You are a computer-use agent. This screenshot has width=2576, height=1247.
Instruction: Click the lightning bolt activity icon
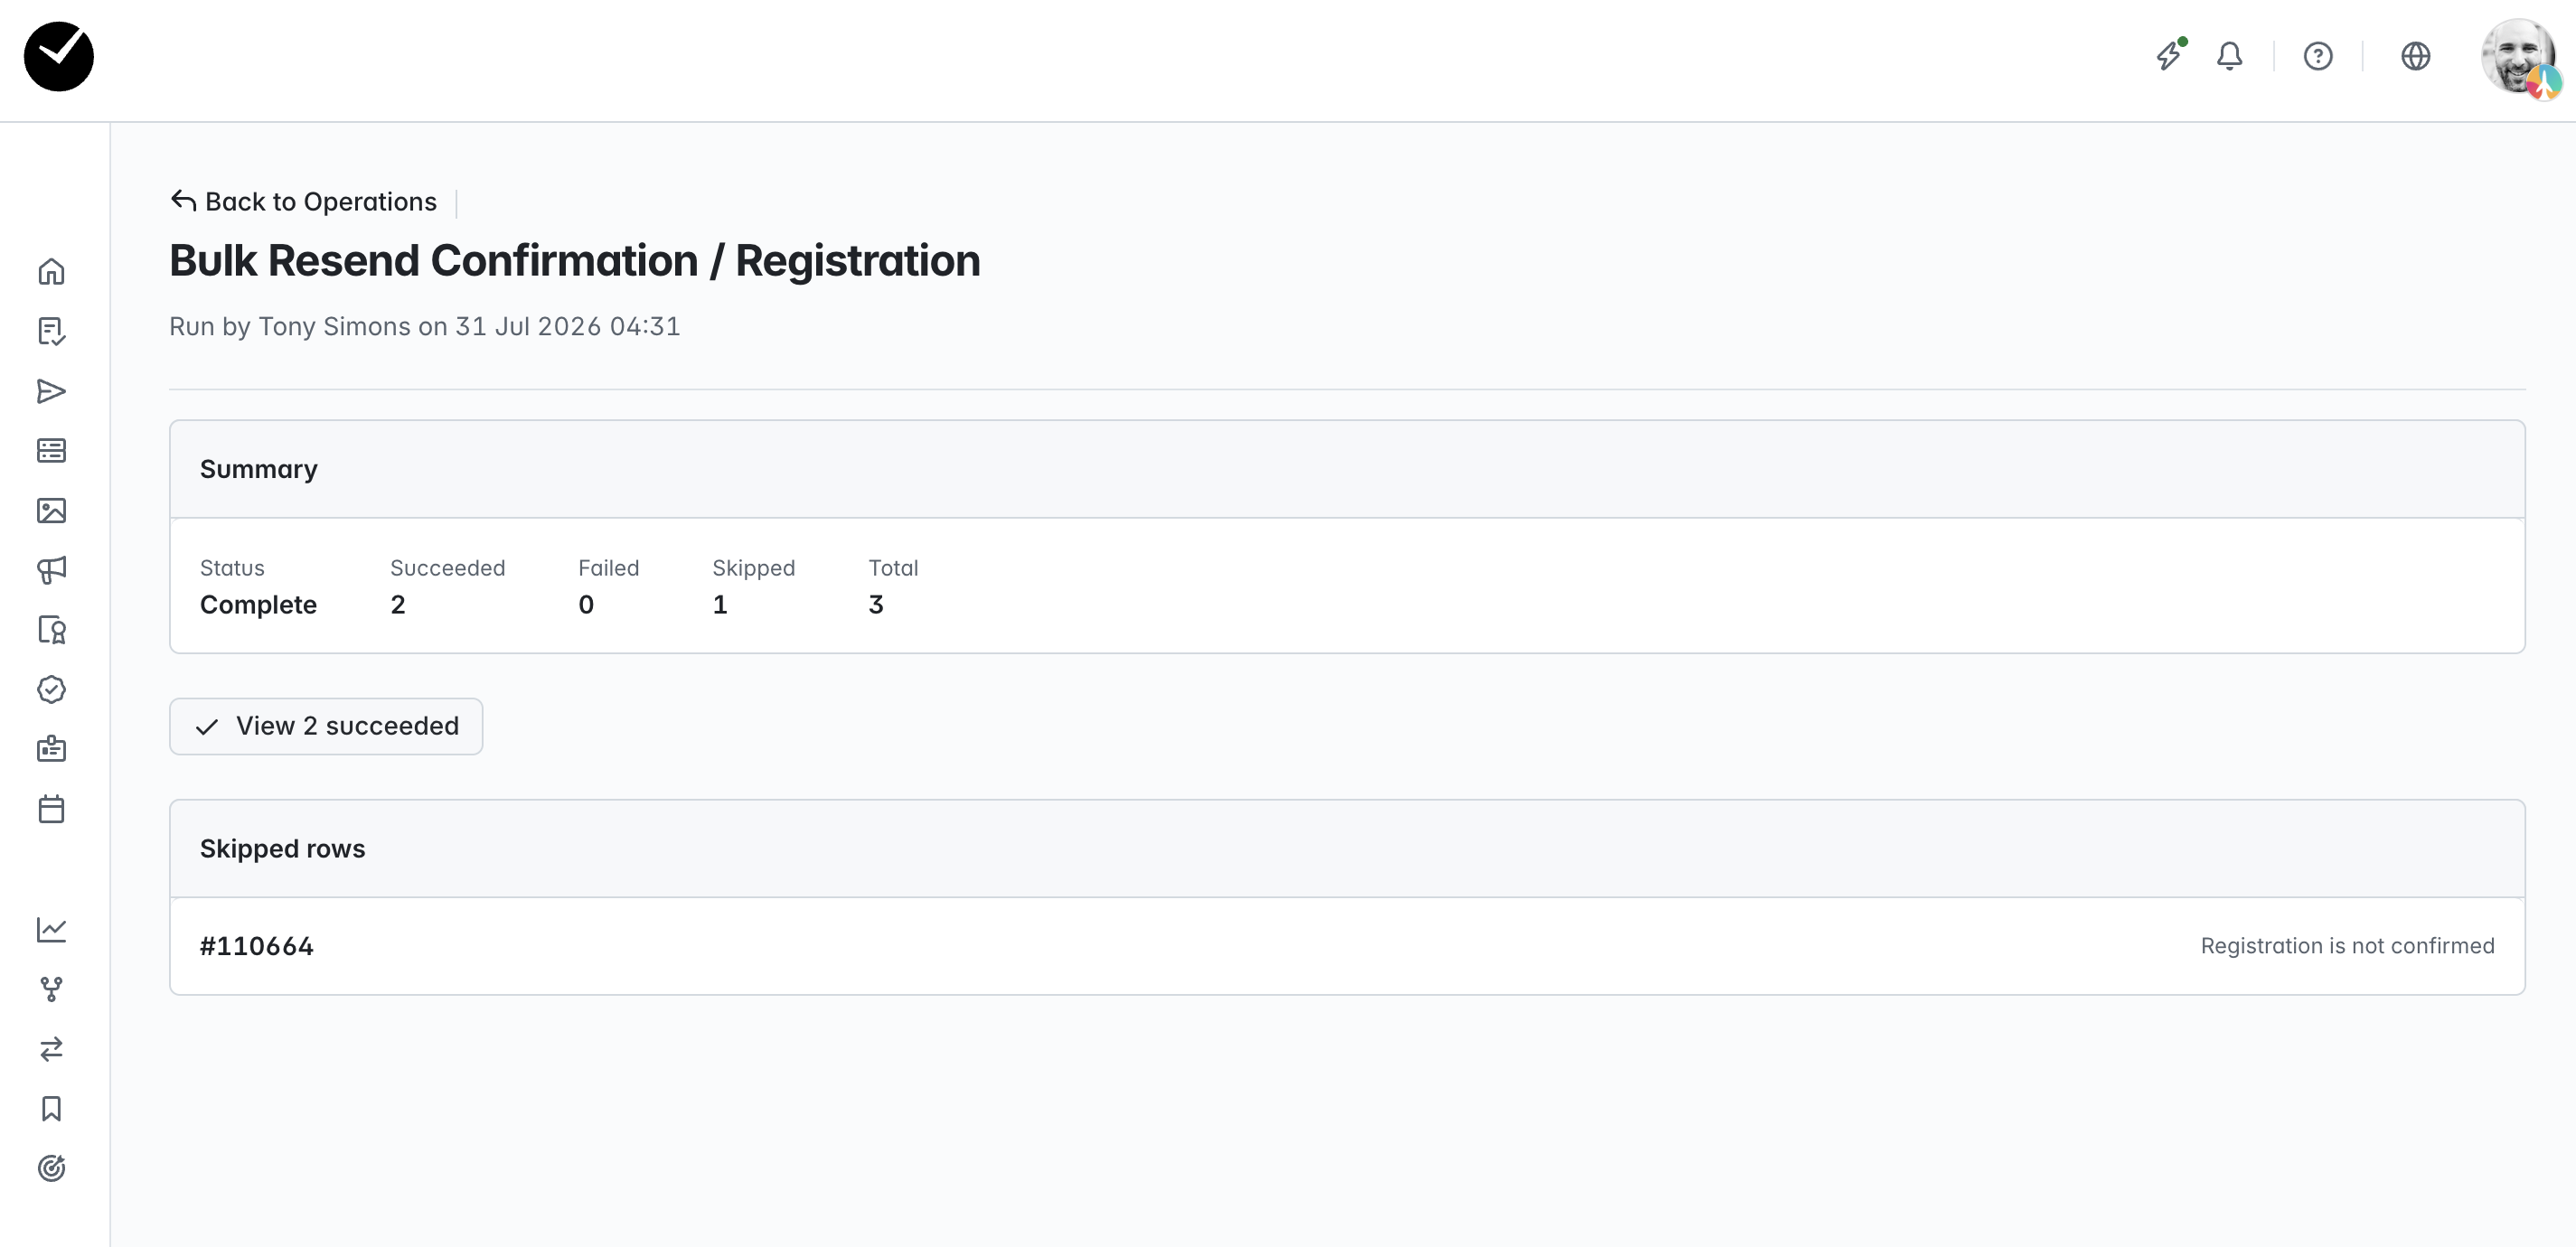tap(2169, 55)
